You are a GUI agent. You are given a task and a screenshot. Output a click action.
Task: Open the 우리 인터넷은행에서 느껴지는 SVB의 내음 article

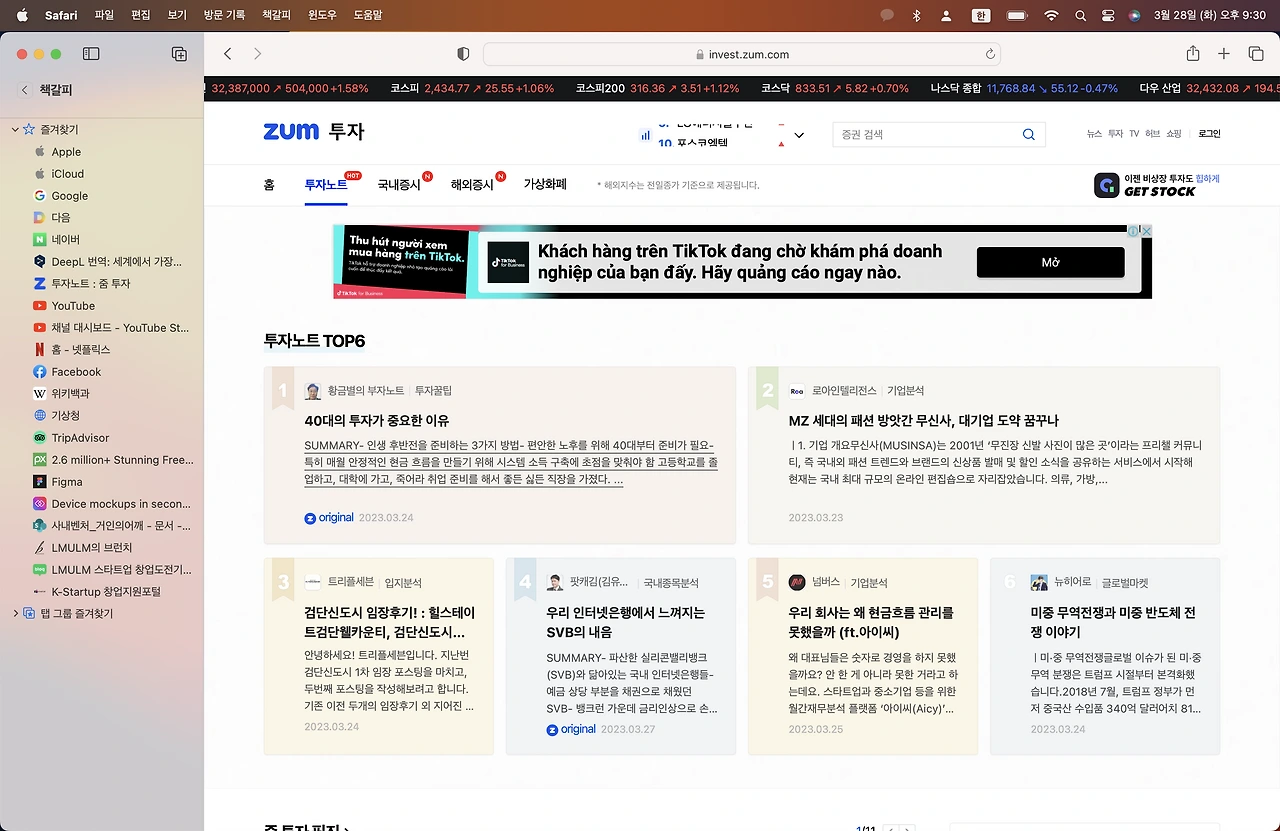tap(625, 622)
